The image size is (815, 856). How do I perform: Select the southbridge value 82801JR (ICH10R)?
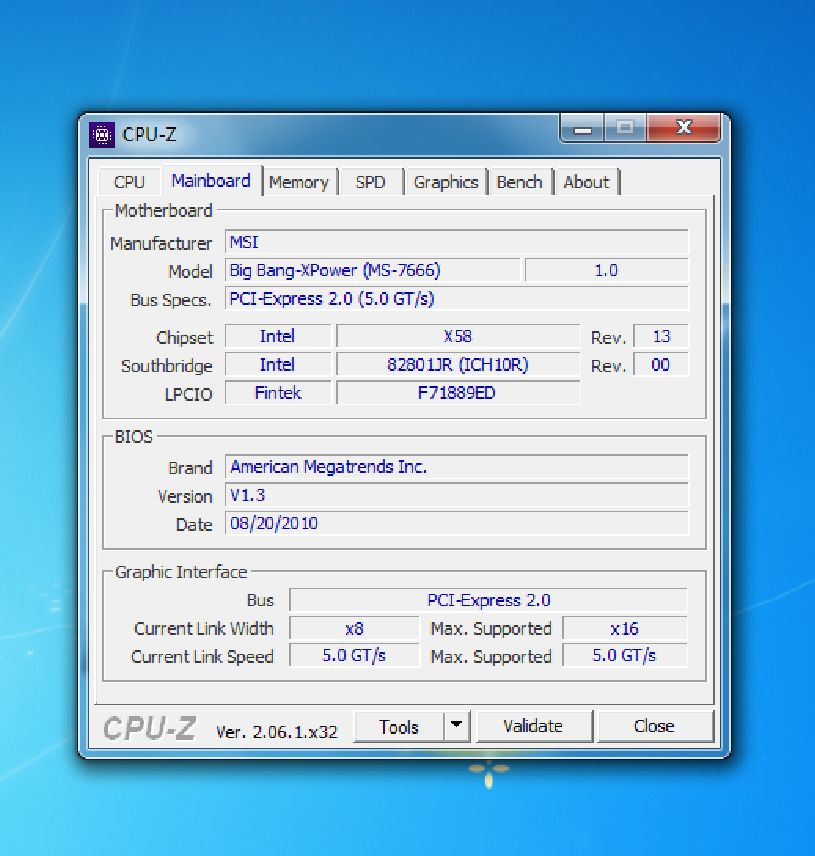(x=458, y=365)
